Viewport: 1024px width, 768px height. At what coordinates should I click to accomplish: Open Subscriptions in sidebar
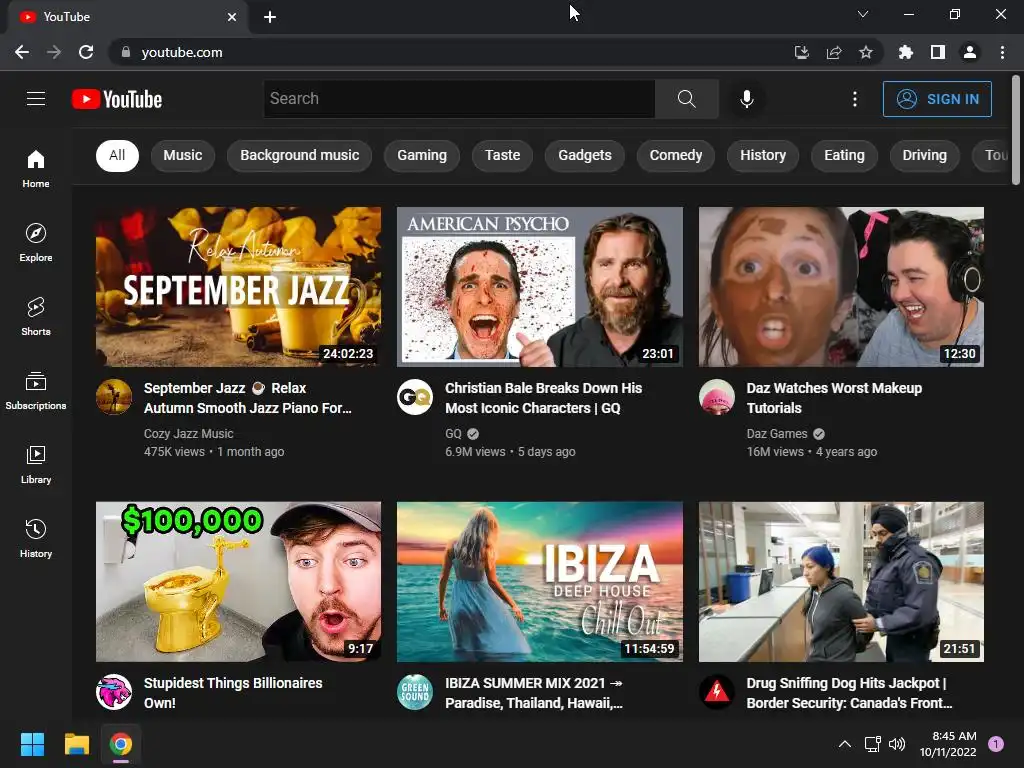click(x=36, y=391)
